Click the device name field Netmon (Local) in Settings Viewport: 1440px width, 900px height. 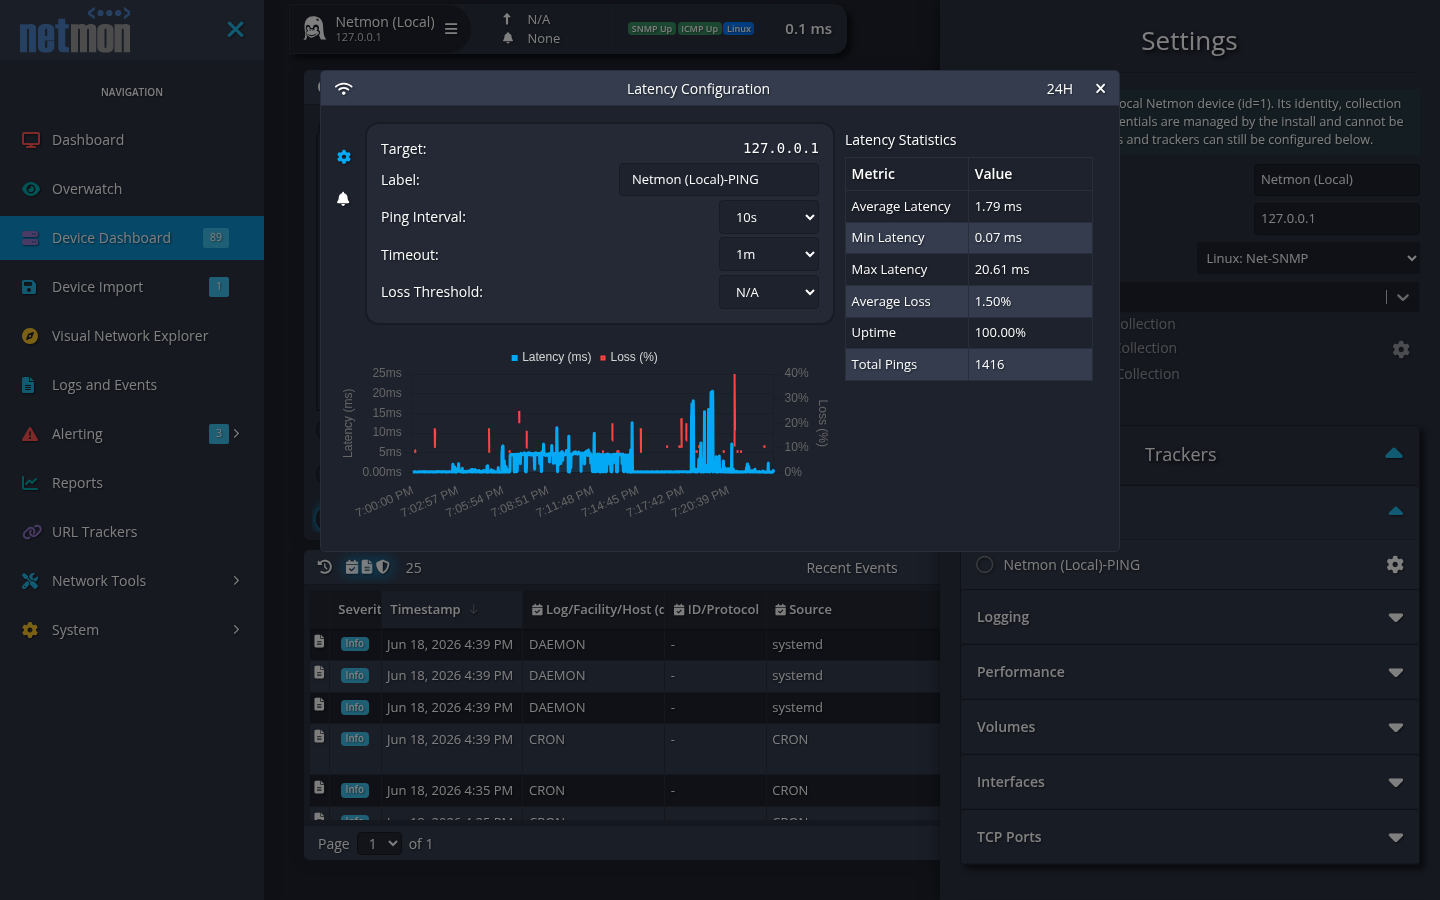[1336, 180]
